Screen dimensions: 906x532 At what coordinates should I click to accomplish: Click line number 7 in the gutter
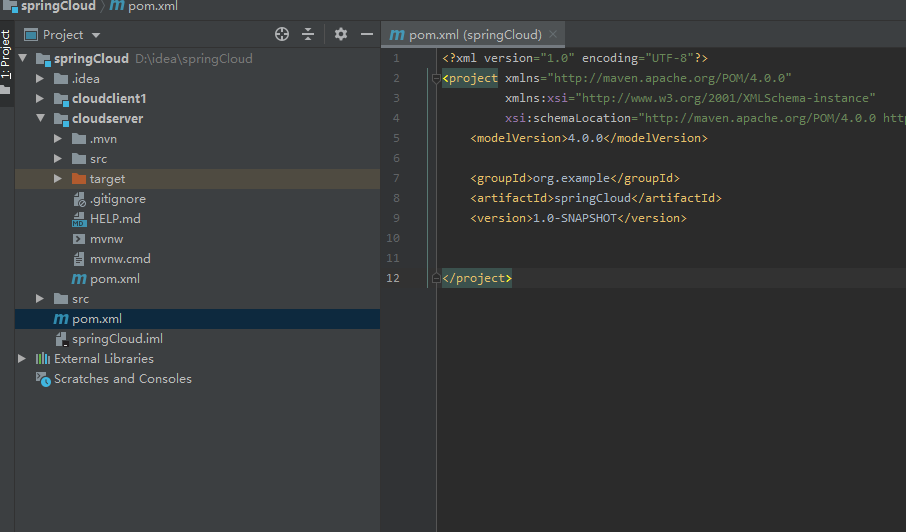(396, 178)
